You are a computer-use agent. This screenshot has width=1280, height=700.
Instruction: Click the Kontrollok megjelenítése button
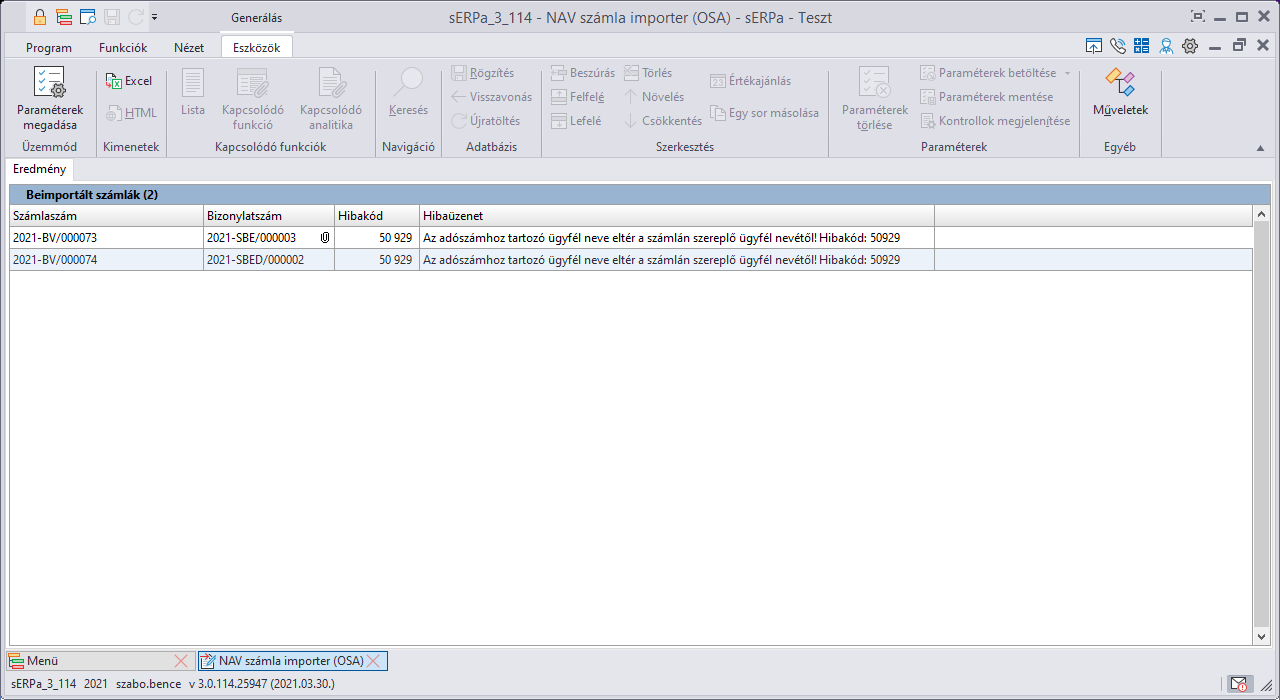pyautogui.click(x=995, y=121)
